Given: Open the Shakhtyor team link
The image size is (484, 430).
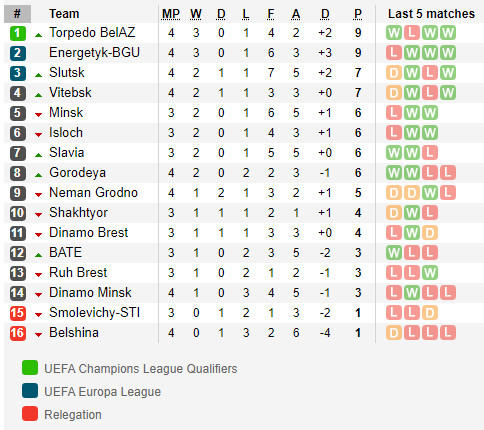Looking at the screenshot, I should tap(78, 213).
